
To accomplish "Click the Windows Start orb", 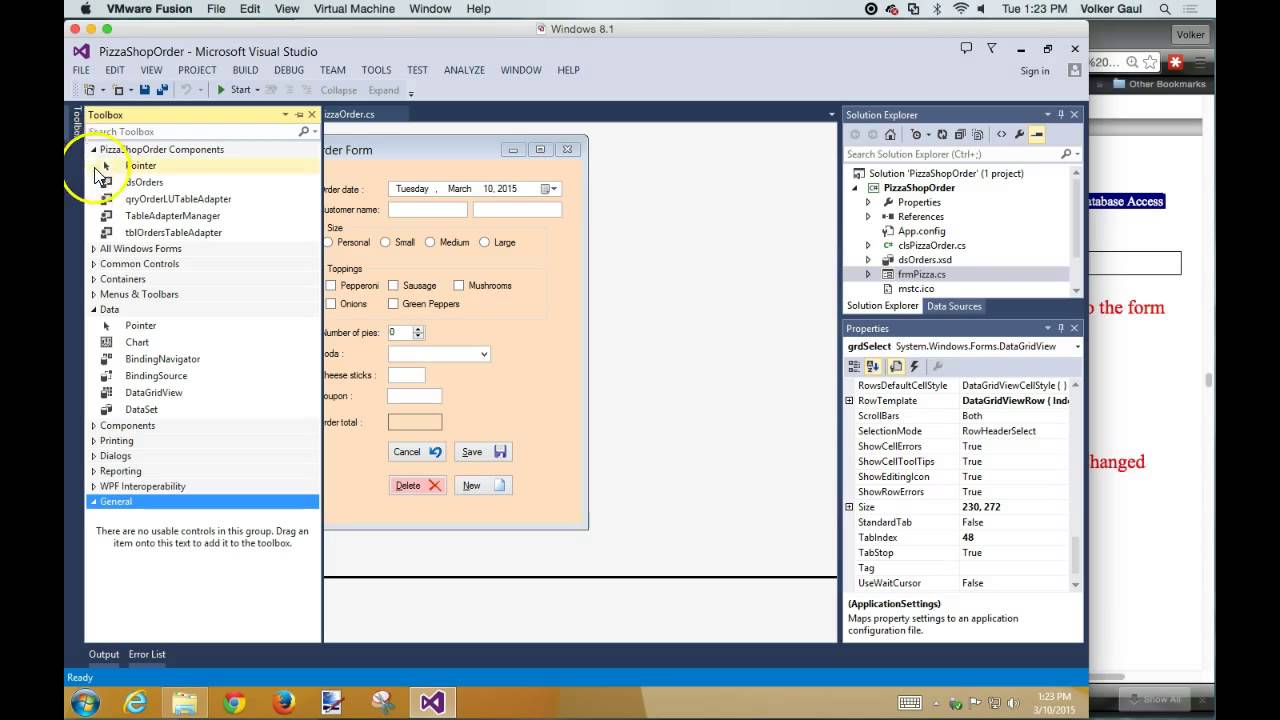I will click(x=84, y=703).
